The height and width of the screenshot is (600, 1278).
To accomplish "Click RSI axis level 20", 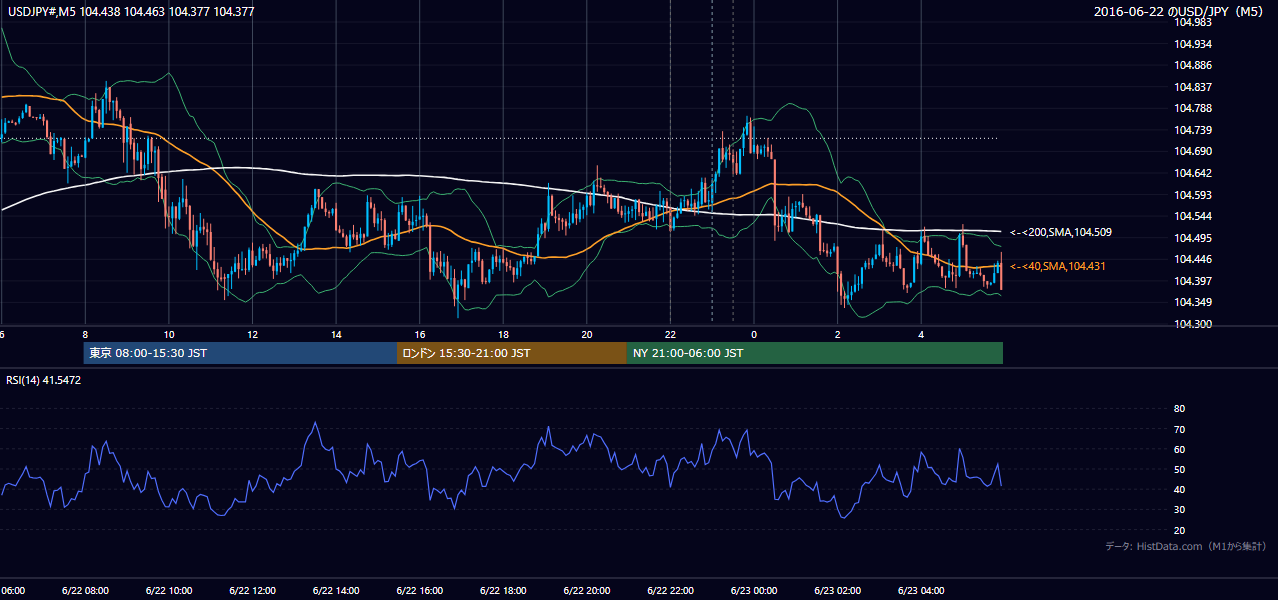I will pos(1180,530).
